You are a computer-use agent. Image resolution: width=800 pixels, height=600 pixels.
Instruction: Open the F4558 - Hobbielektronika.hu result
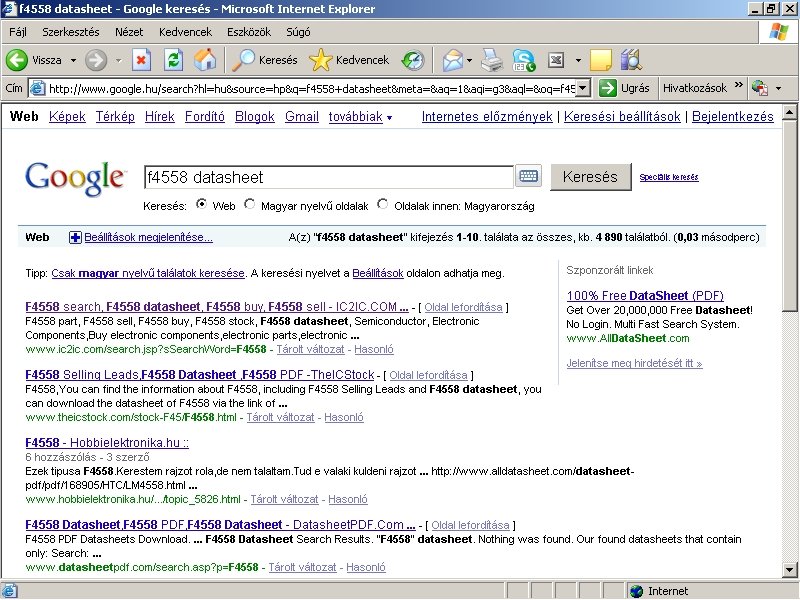coord(107,442)
